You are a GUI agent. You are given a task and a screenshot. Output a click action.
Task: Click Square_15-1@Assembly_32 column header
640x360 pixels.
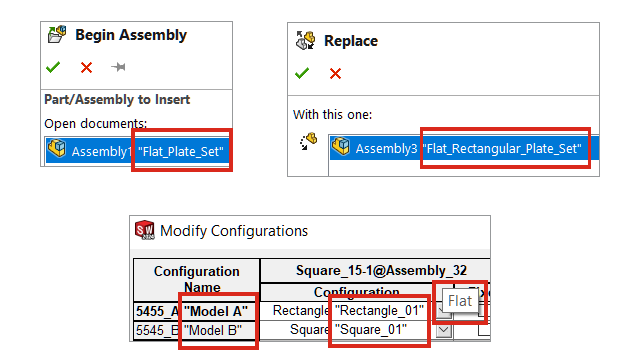pyautogui.click(x=376, y=270)
